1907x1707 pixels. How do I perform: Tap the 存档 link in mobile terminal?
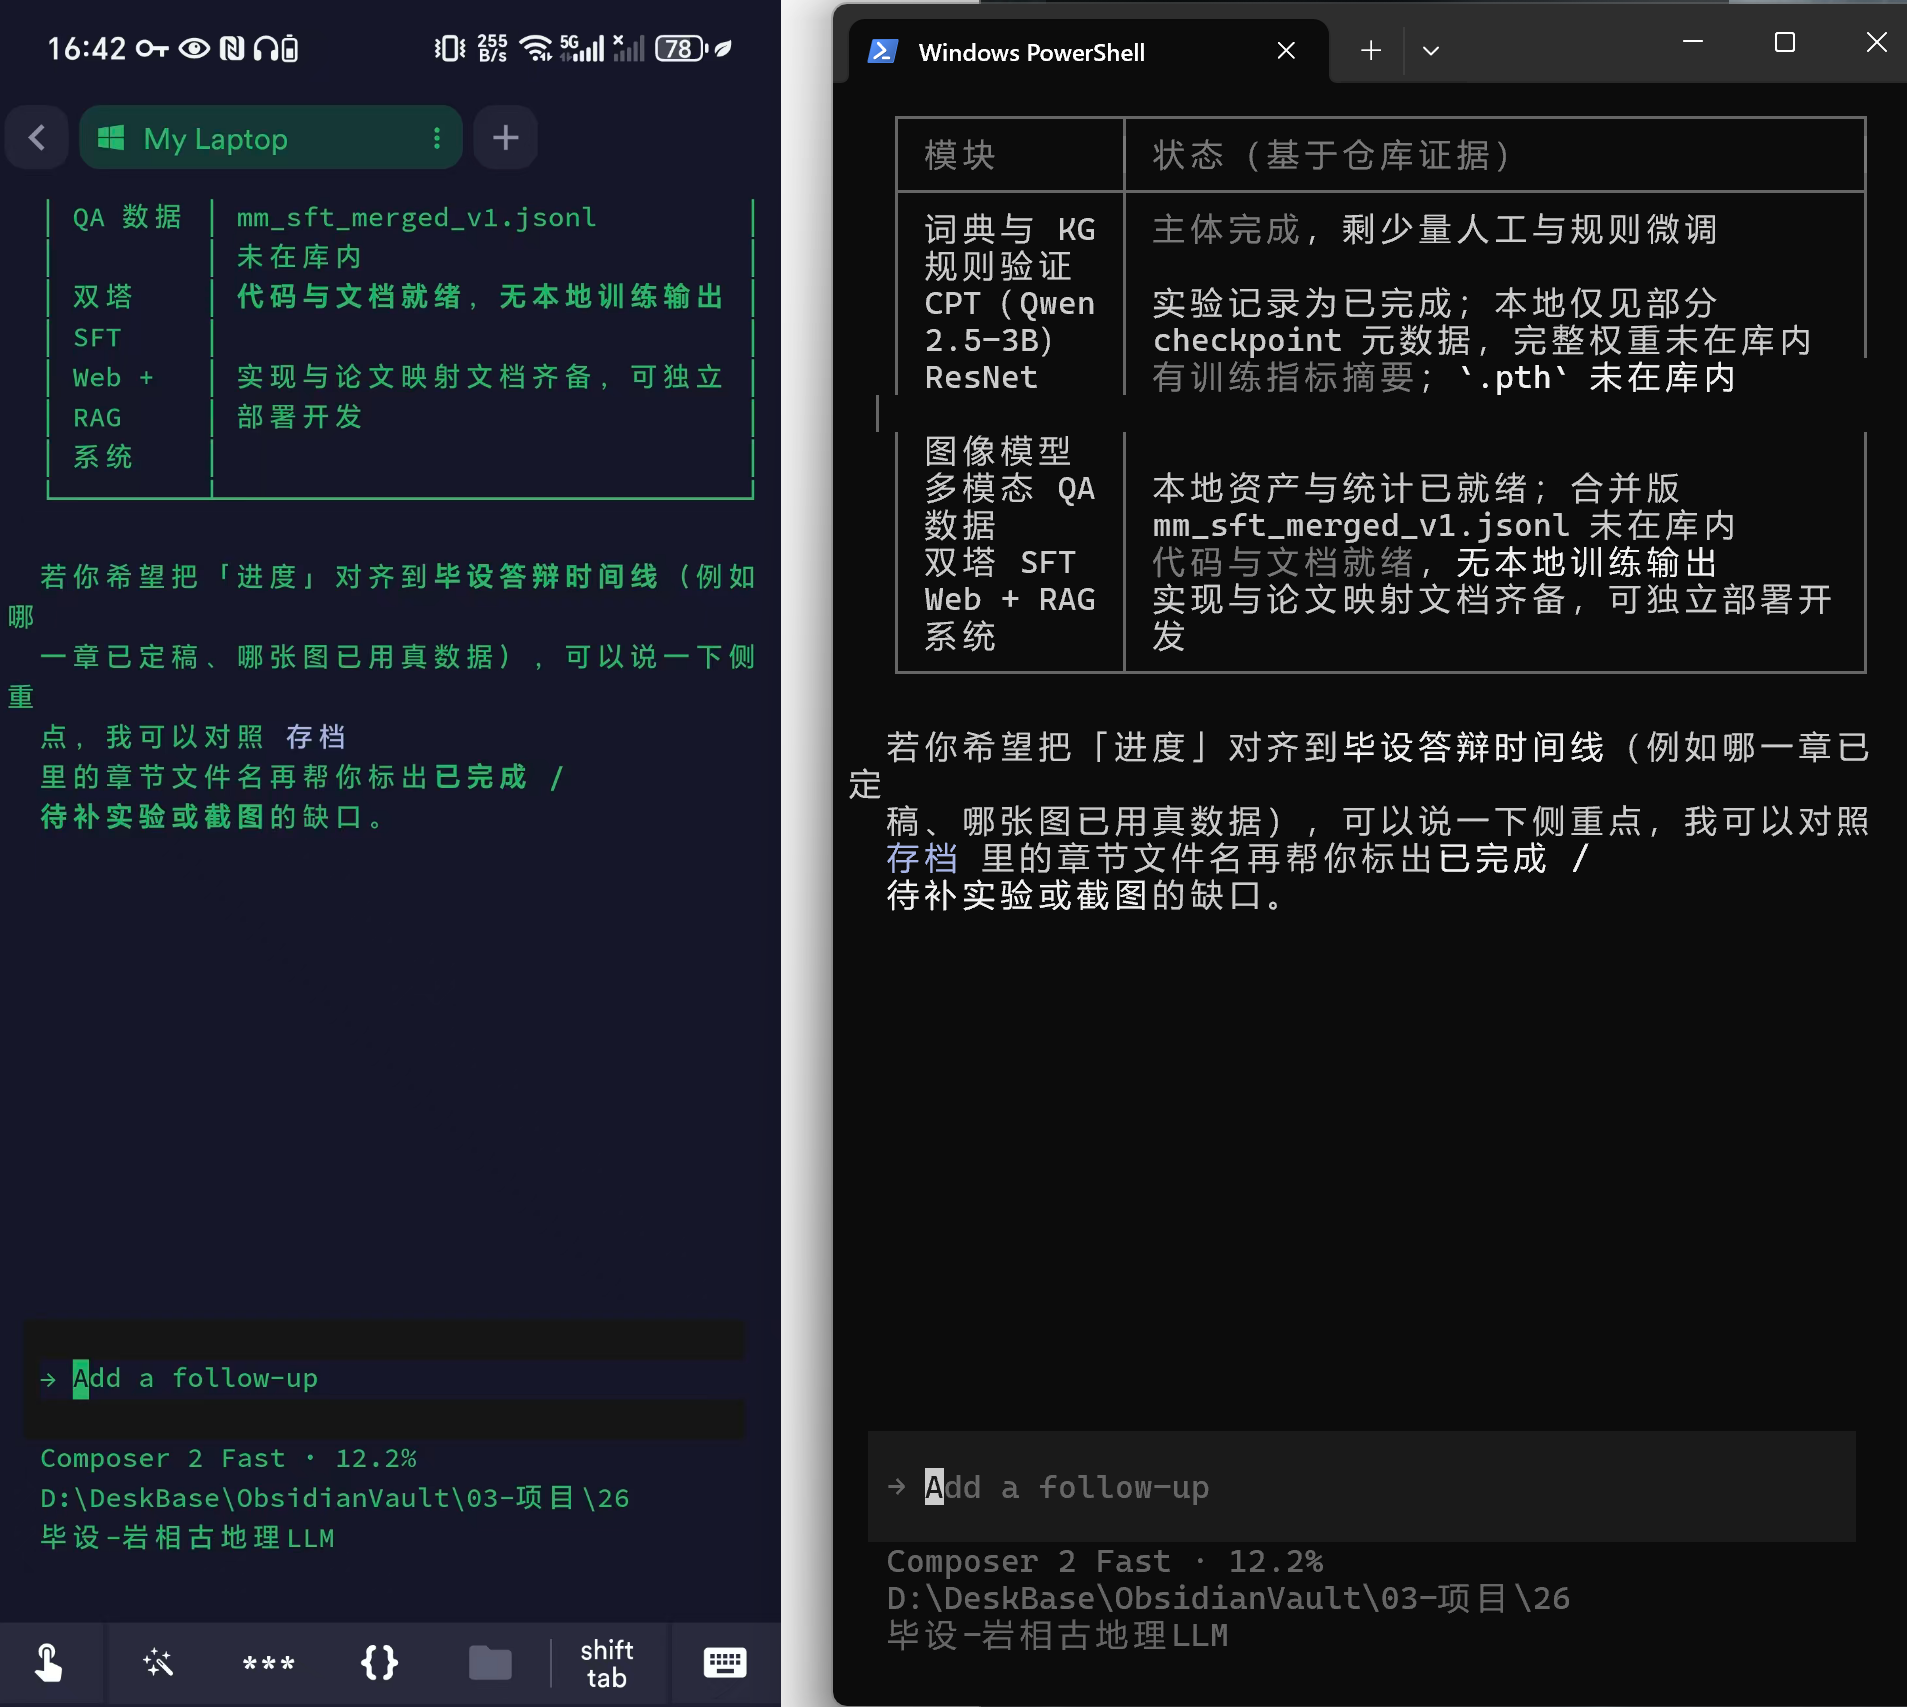click(315, 737)
